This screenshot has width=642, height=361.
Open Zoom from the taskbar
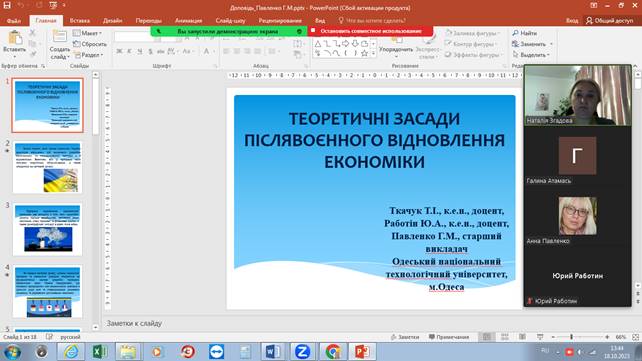coord(302,351)
